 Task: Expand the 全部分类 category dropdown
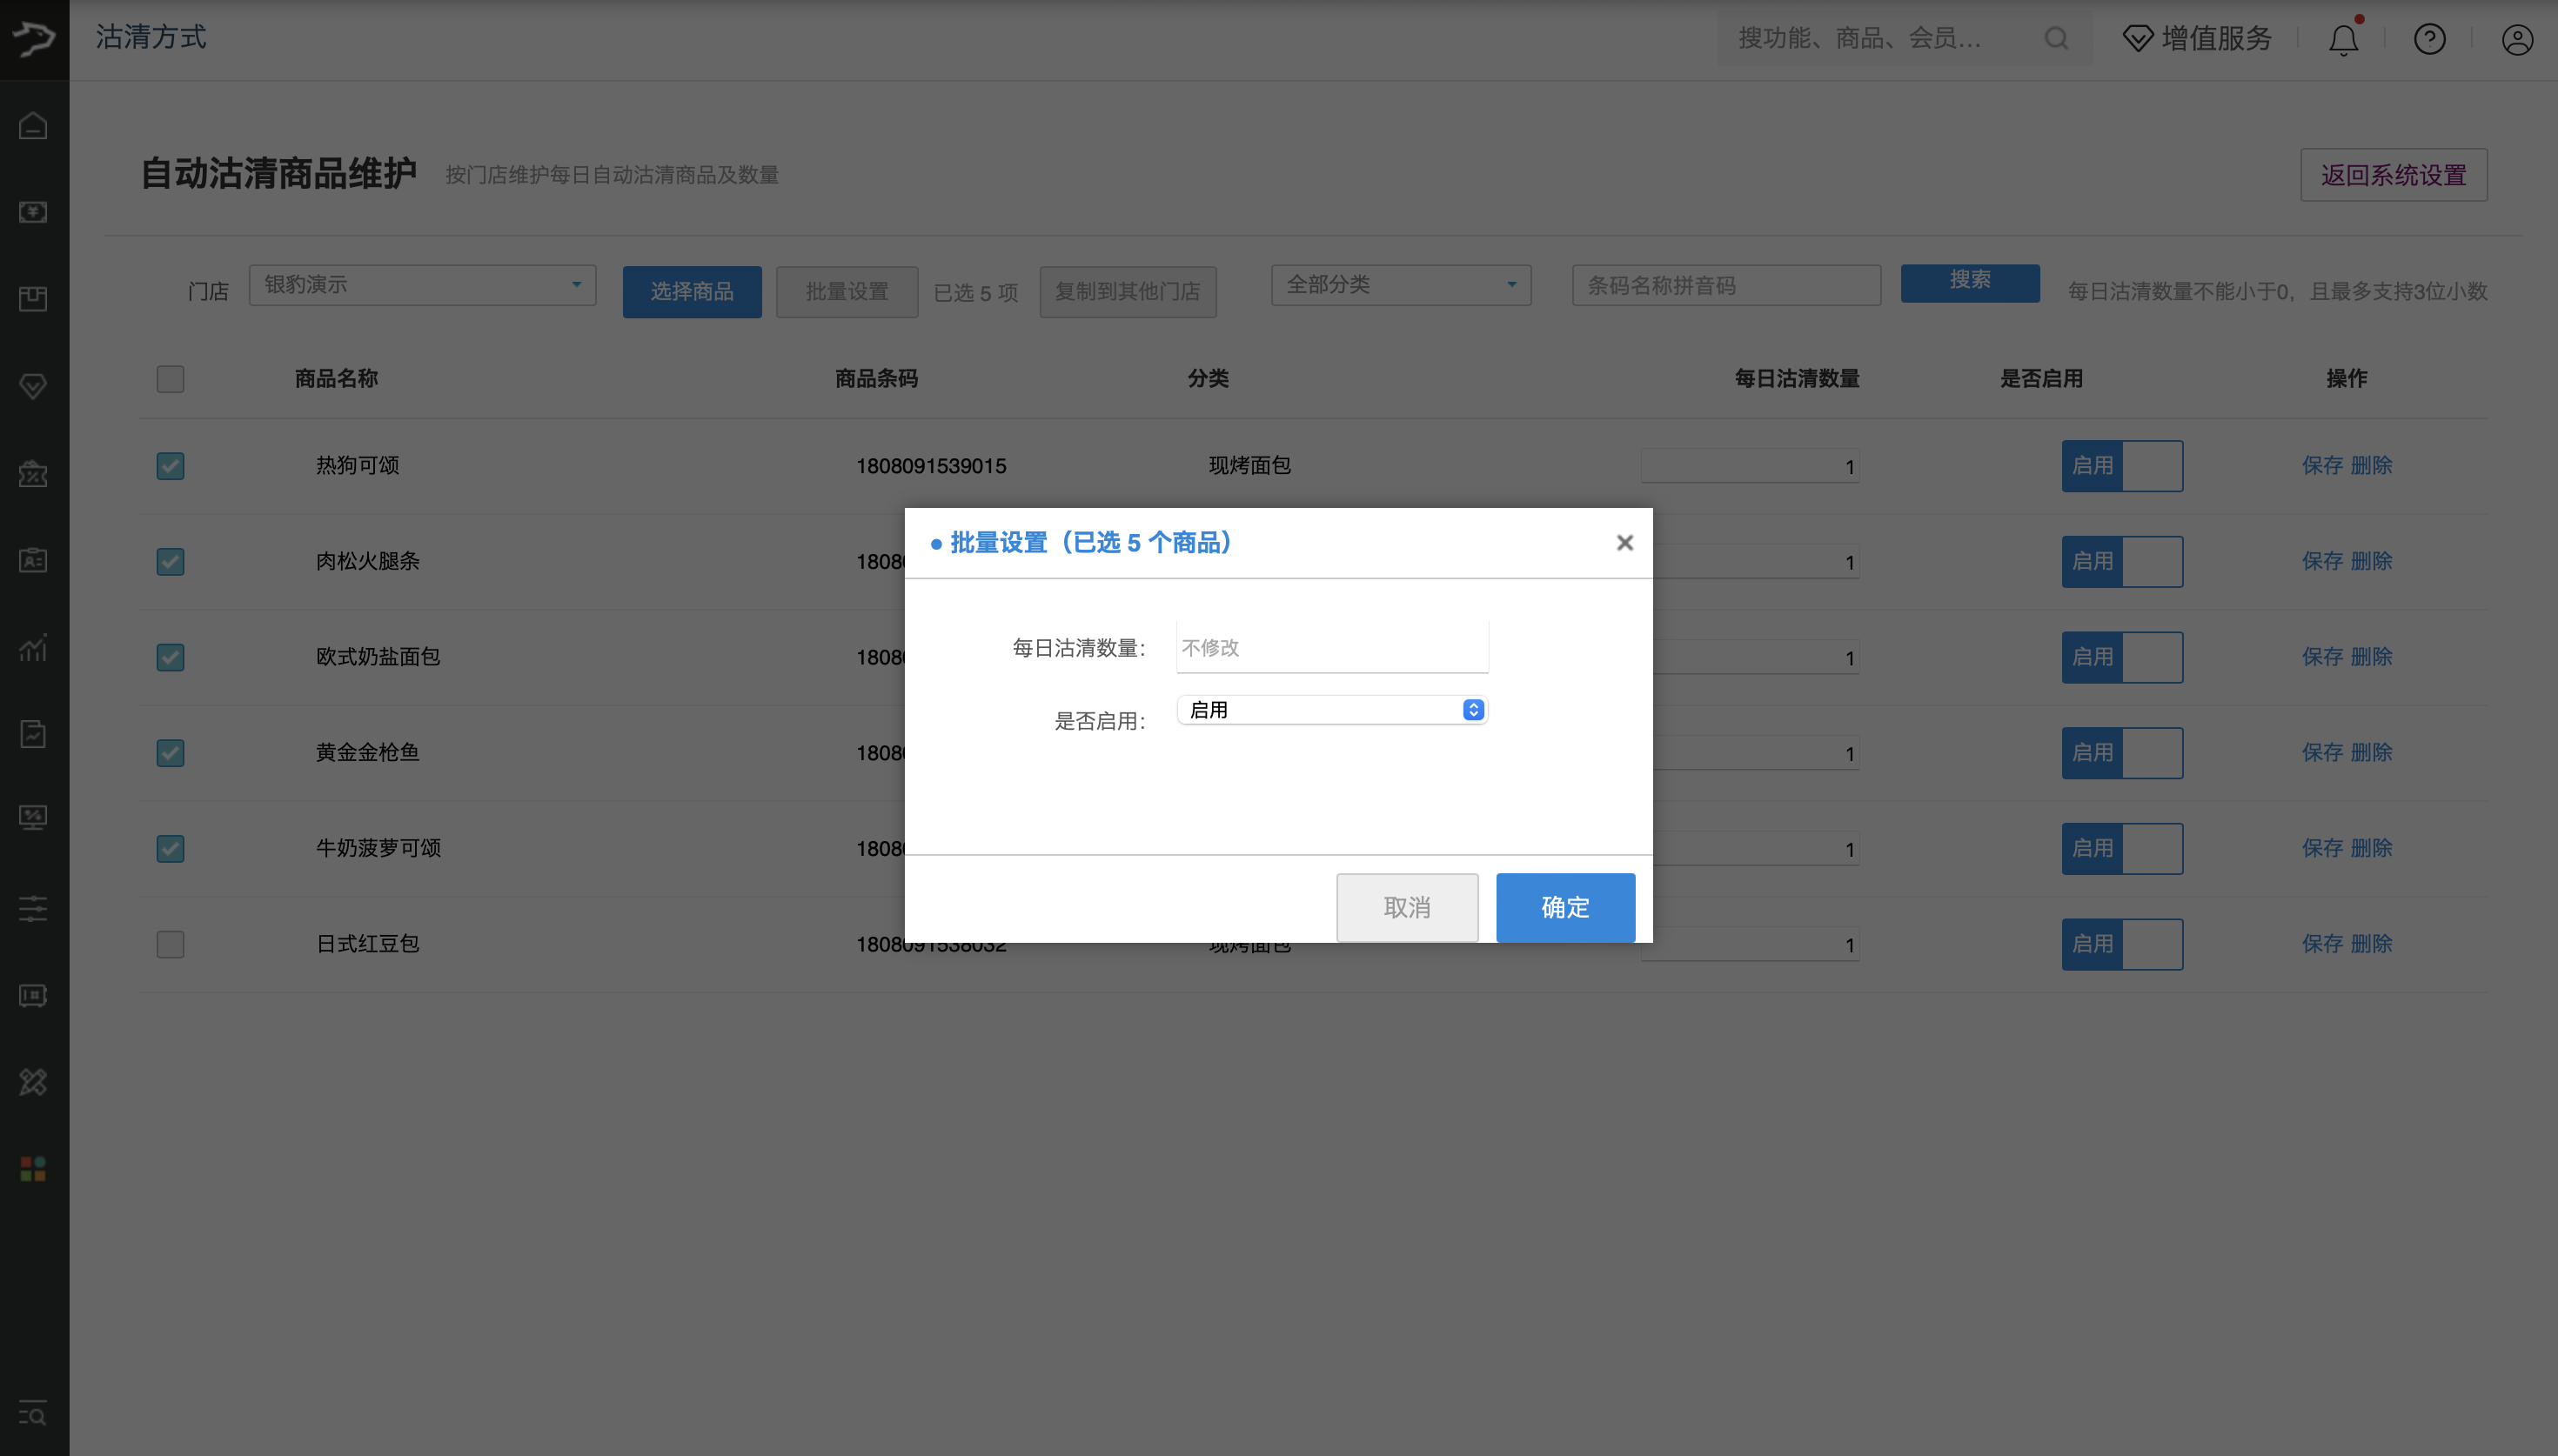pyautogui.click(x=1401, y=285)
